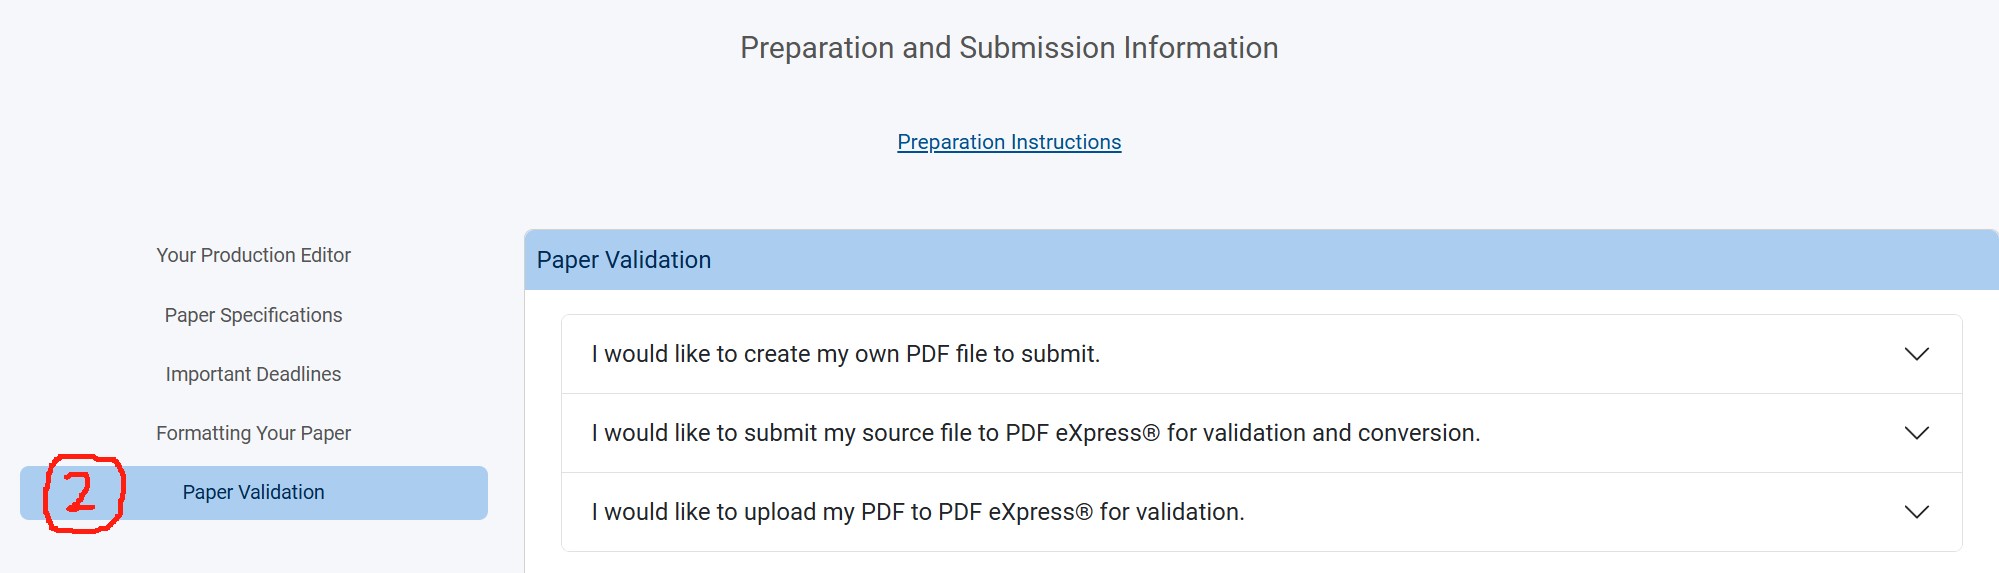Click the chevron beside create my own PDF
Screen dimensions: 1999x573
pyautogui.click(x=1916, y=354)
